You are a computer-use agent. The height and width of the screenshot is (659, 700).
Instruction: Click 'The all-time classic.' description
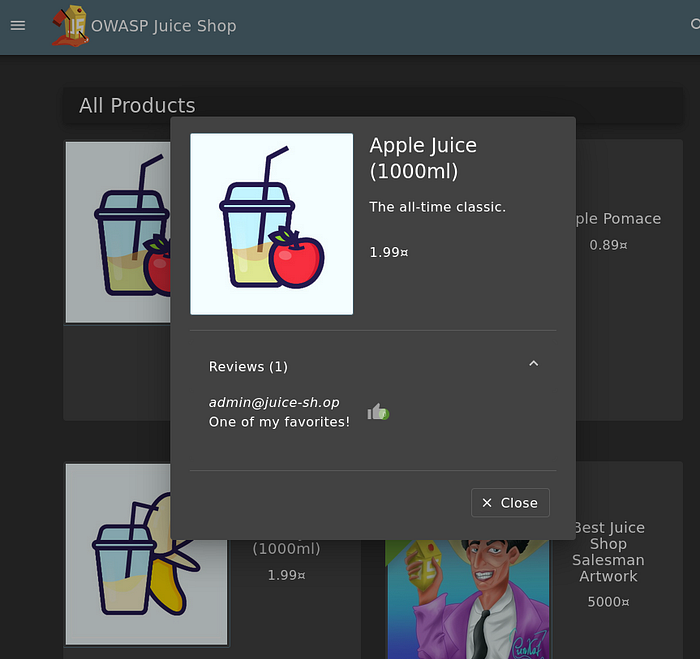pos(437,207)
